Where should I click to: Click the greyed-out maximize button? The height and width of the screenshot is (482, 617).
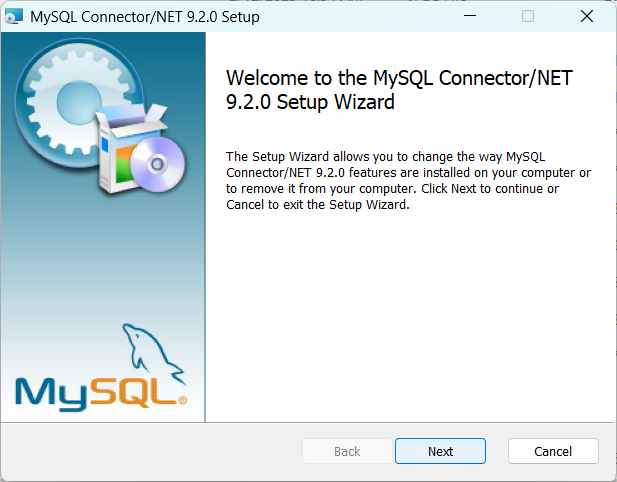(x=528, y=16)
